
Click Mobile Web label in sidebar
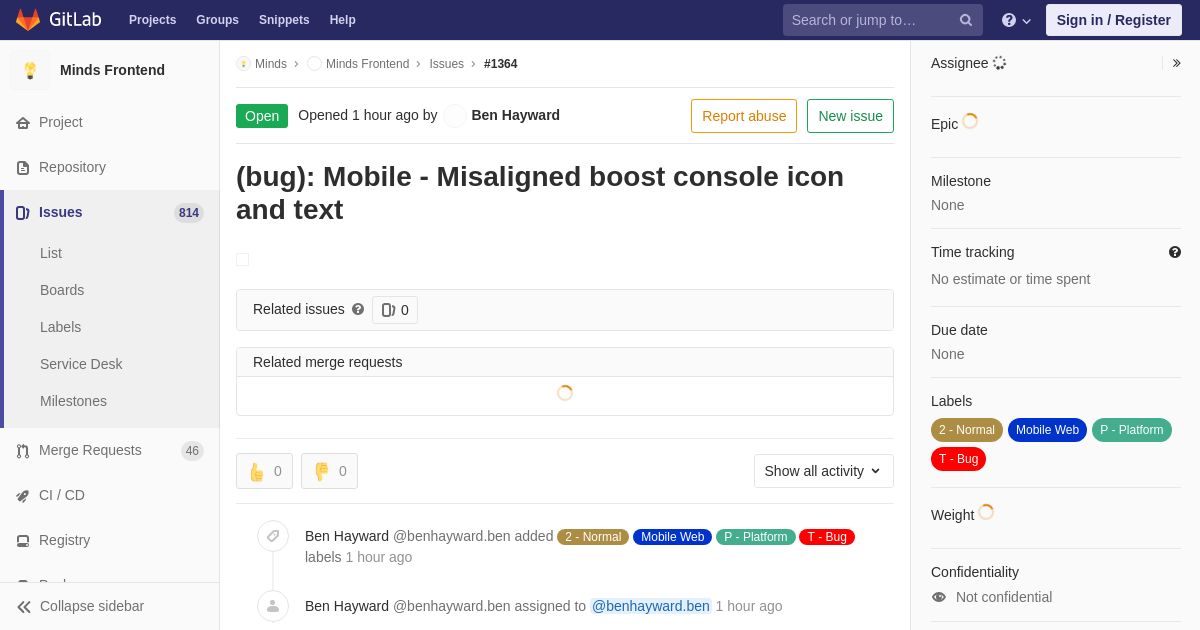tap(1047, 430)
